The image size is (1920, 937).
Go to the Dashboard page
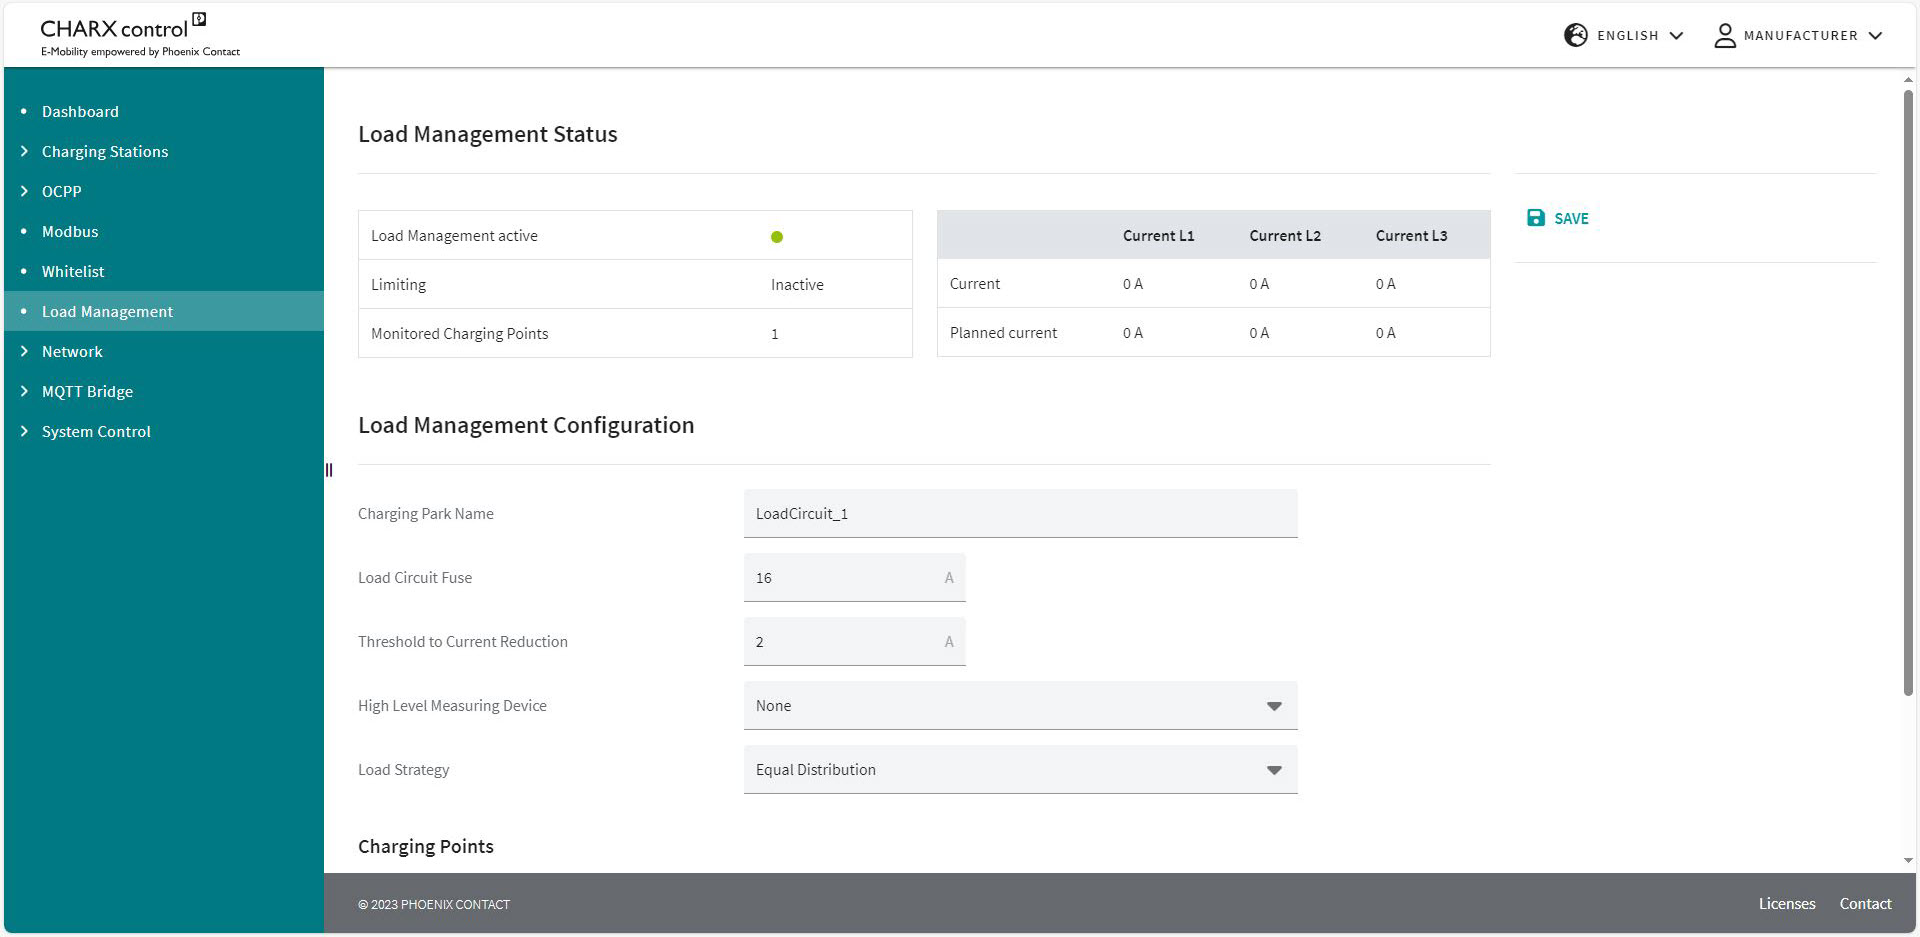tap(80, 111)
